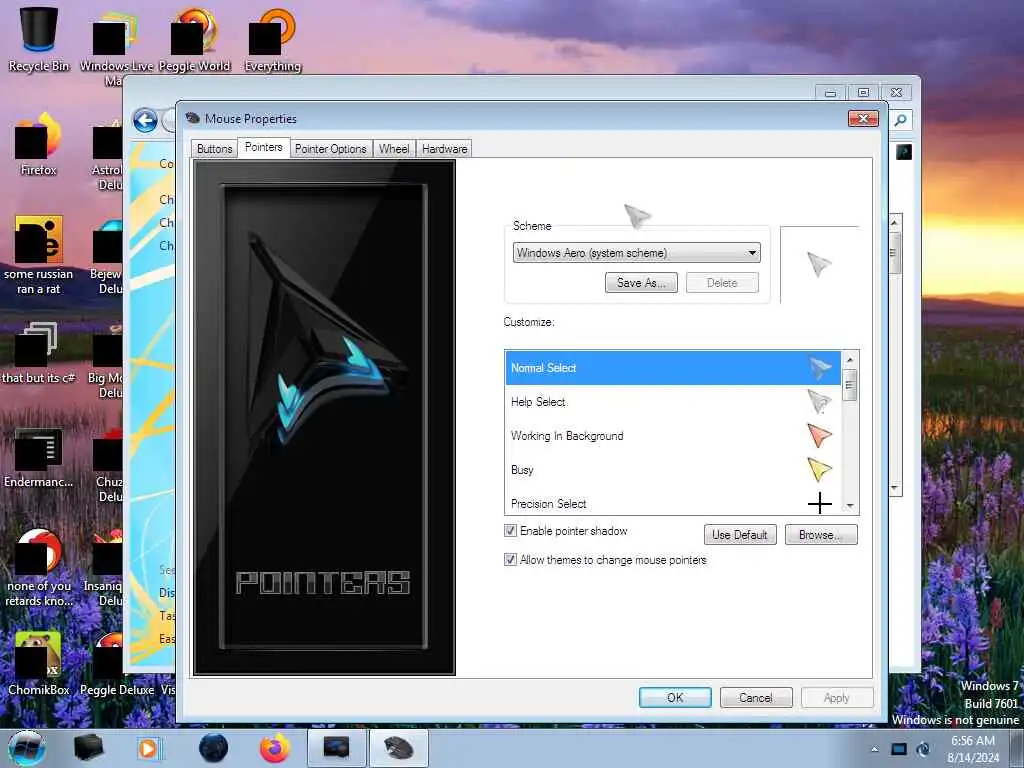Screen dimensions: 1024x768
Task: Click the Mouse Properties title bar mouse icon
Action: tap(192, 118)
